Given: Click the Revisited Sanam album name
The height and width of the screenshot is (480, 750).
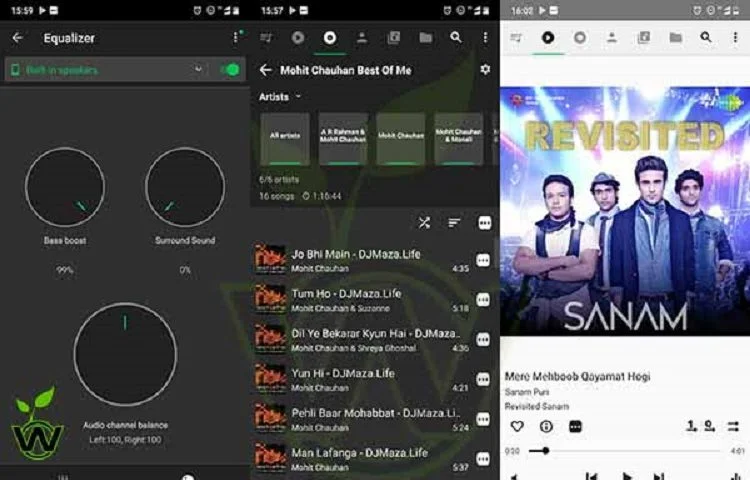Looking at the screenshot, I should pos(537,406).
